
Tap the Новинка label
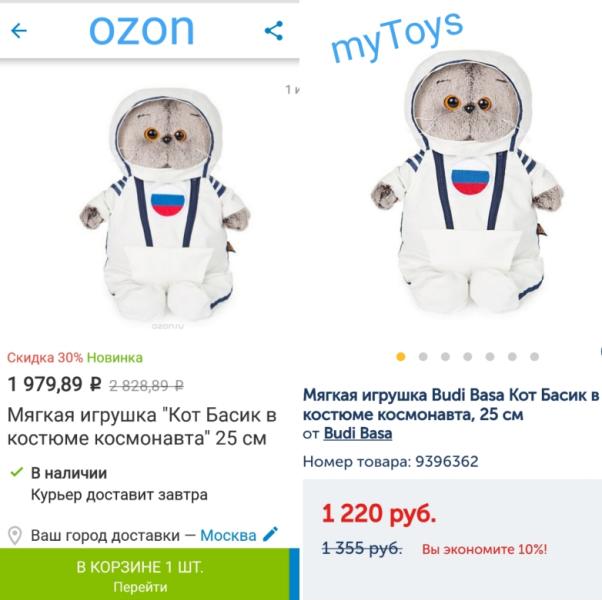tap(115, 358)
